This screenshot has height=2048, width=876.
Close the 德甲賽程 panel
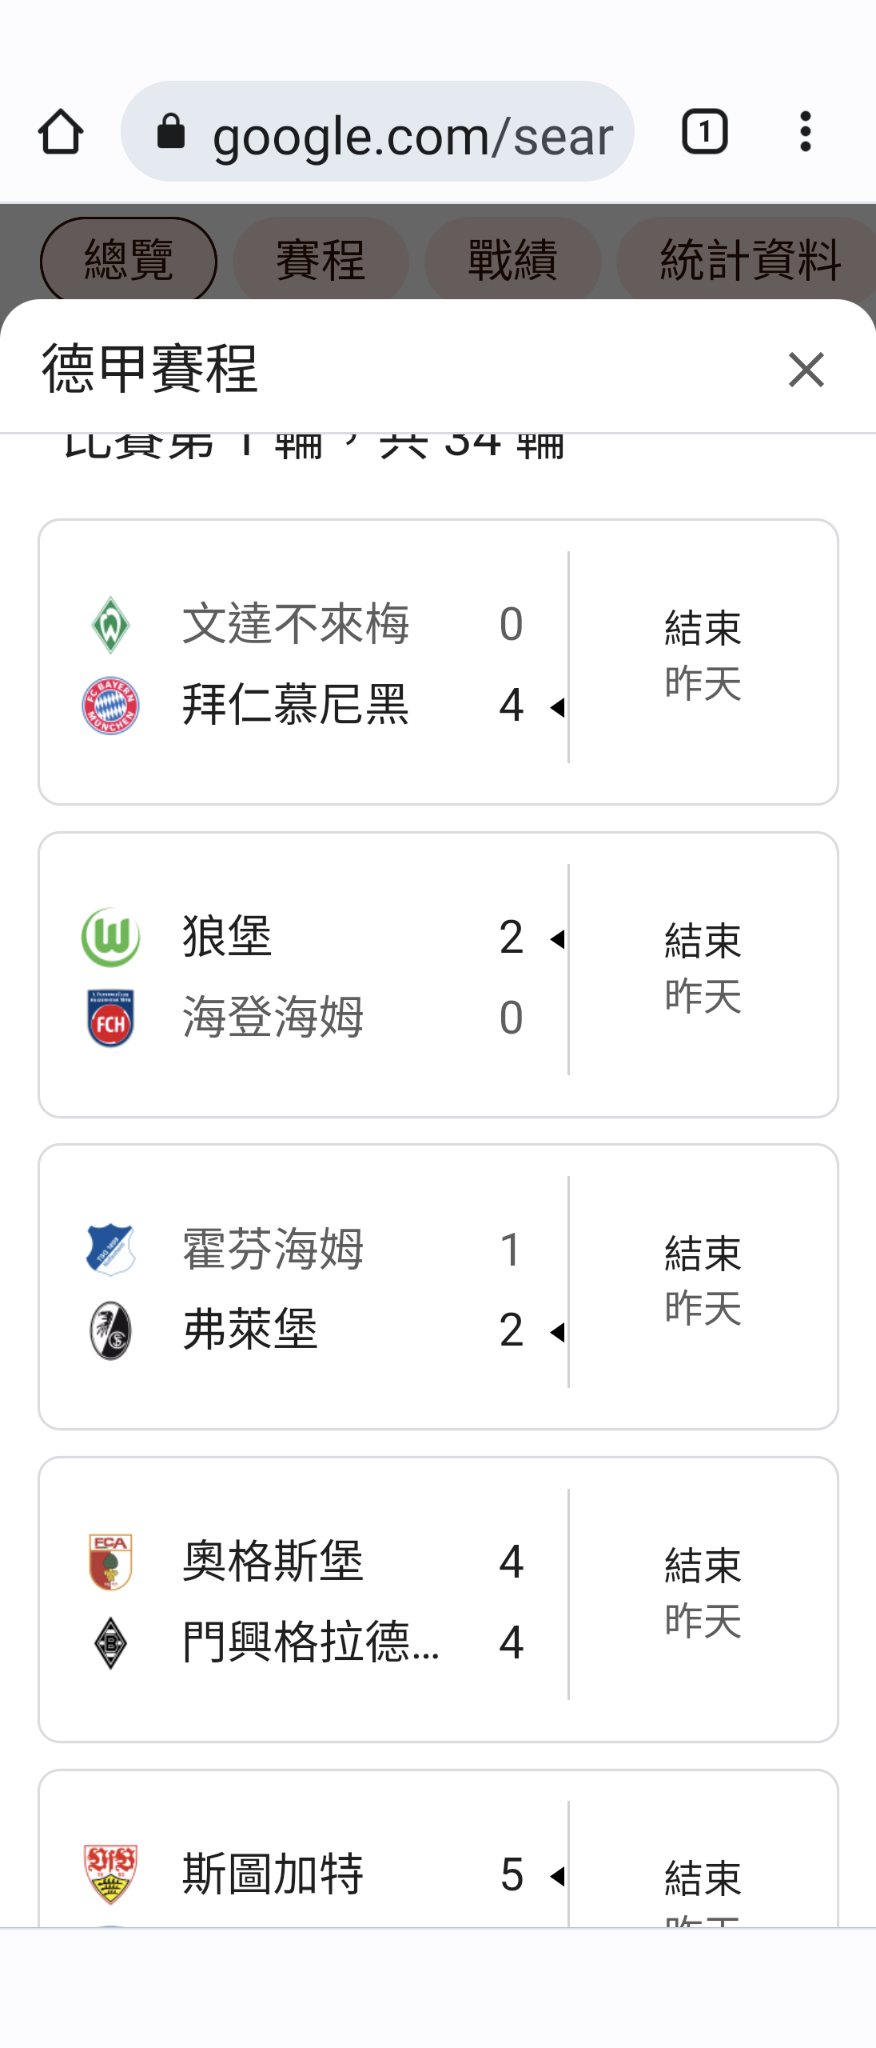pos(805,370)
